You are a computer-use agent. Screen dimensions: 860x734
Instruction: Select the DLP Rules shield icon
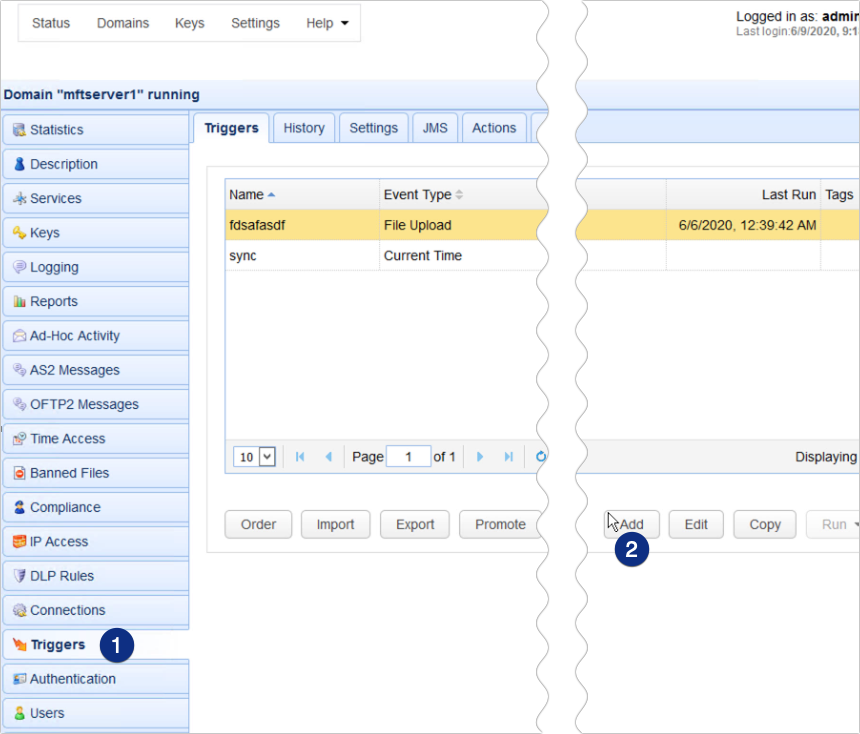coord(18,575)
